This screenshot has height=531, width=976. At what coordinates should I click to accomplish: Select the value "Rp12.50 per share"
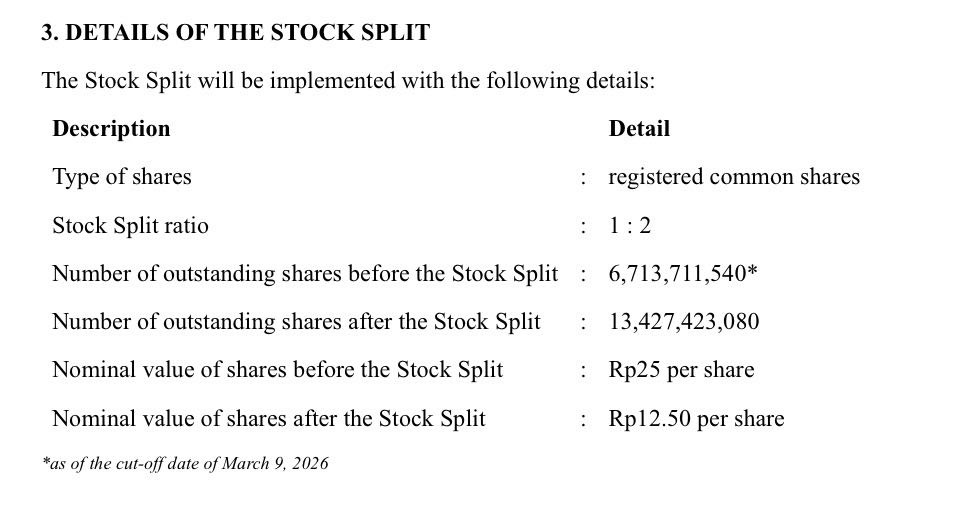(696, 418)
